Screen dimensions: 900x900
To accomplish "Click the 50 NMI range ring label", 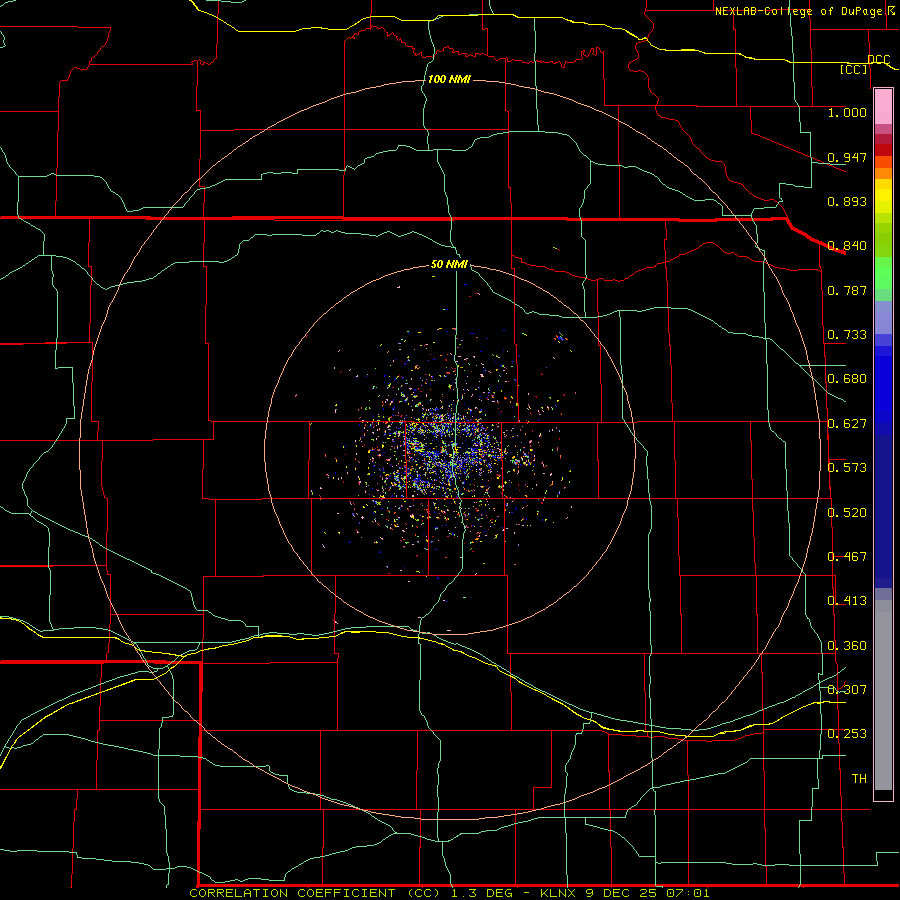I will (x=449, y=265).
